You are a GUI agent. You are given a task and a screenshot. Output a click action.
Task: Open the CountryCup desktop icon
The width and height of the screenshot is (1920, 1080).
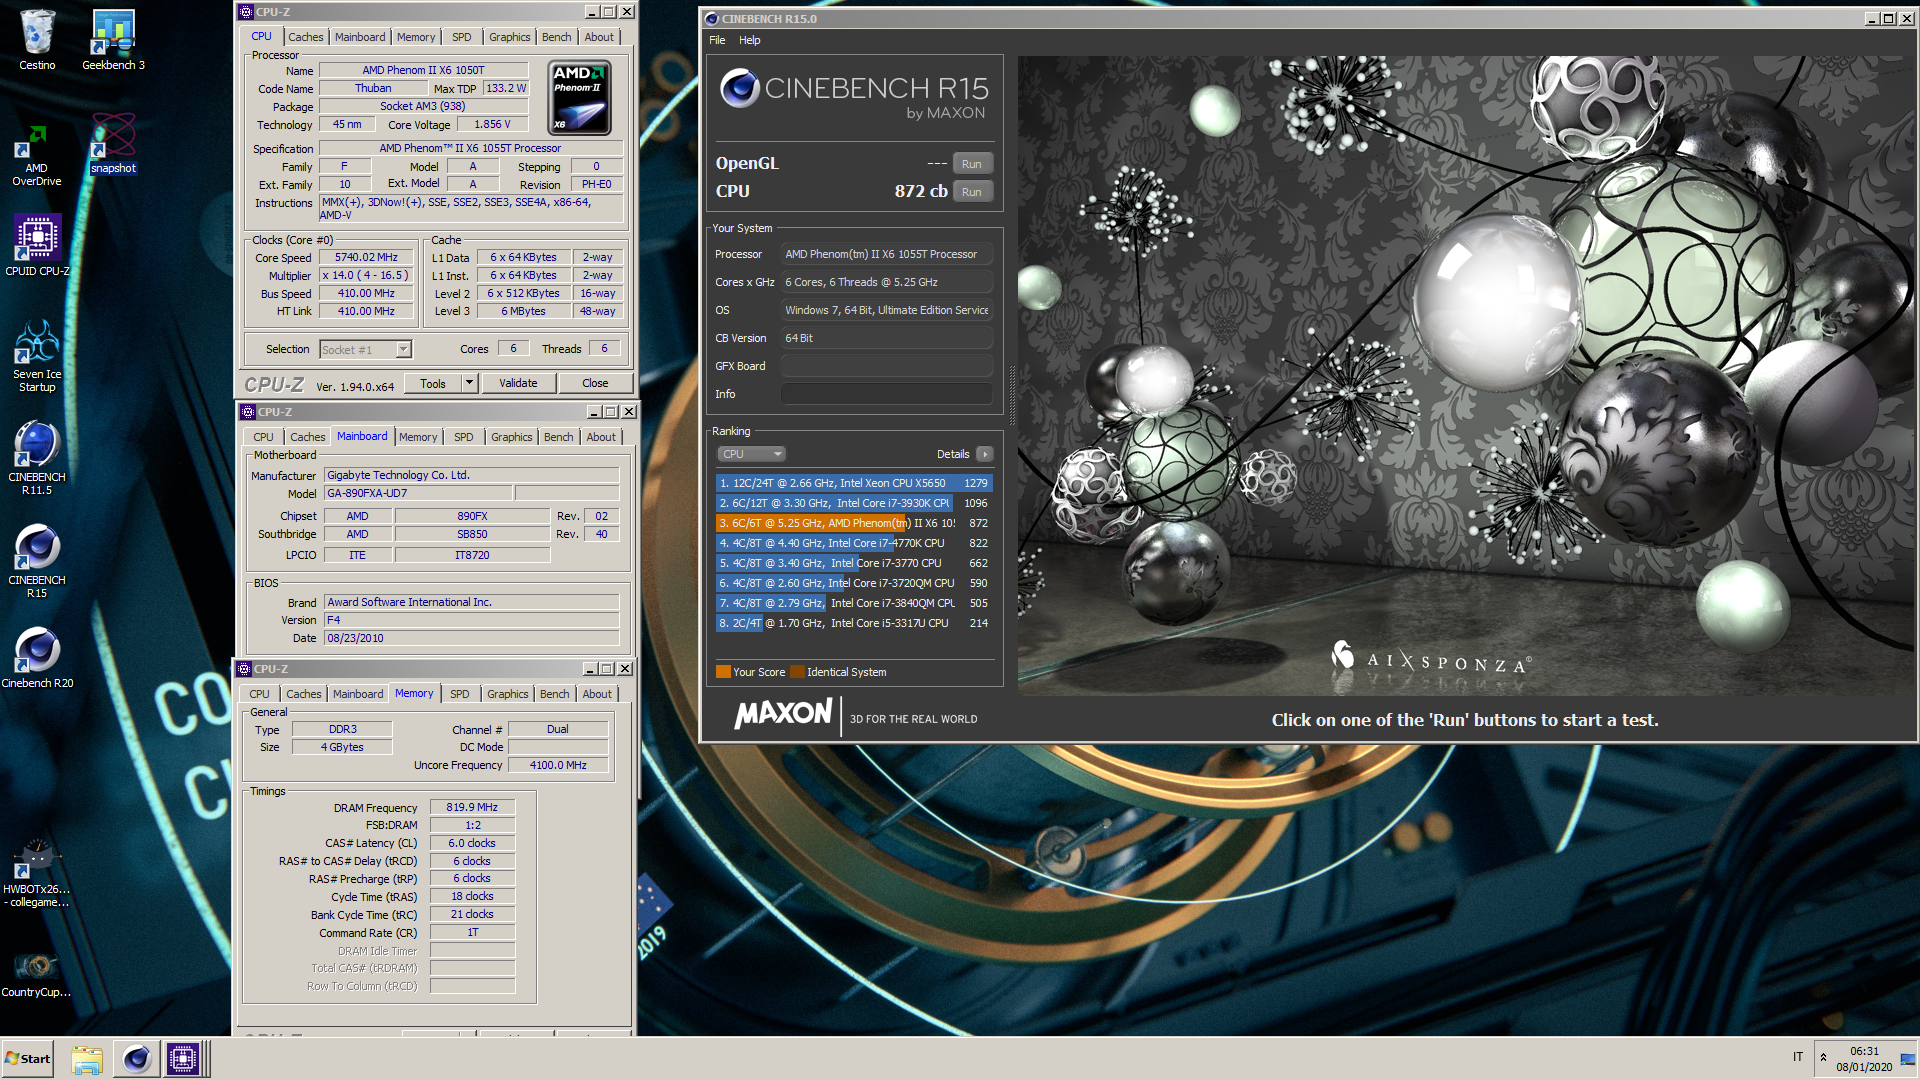coord(37,973)
